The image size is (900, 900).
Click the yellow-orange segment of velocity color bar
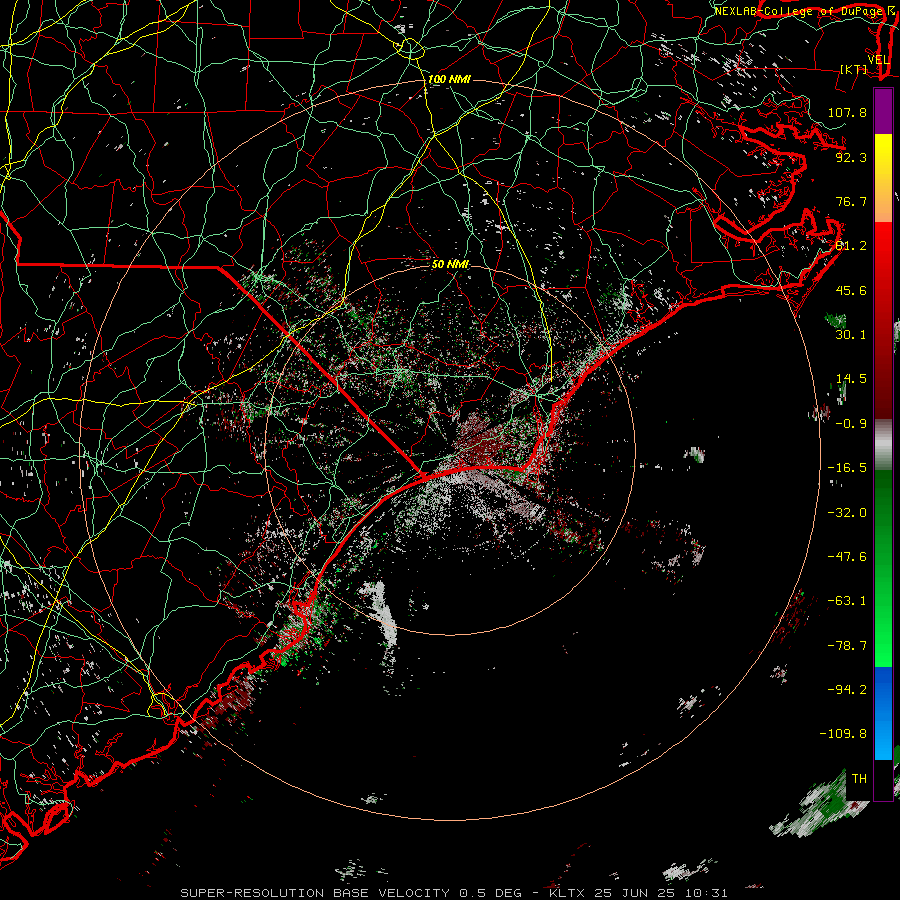pyautogui.click(x=883, y=178)
